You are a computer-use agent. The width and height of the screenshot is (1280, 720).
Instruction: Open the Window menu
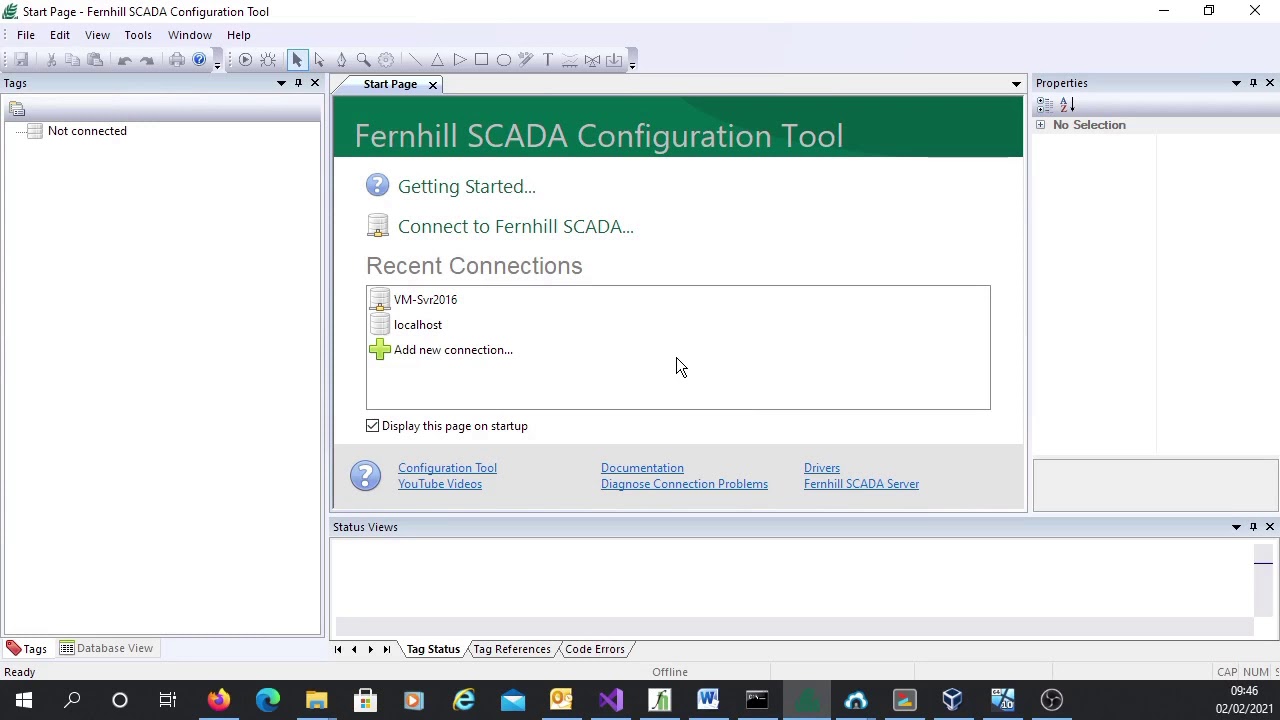click(x=190, y=35)
